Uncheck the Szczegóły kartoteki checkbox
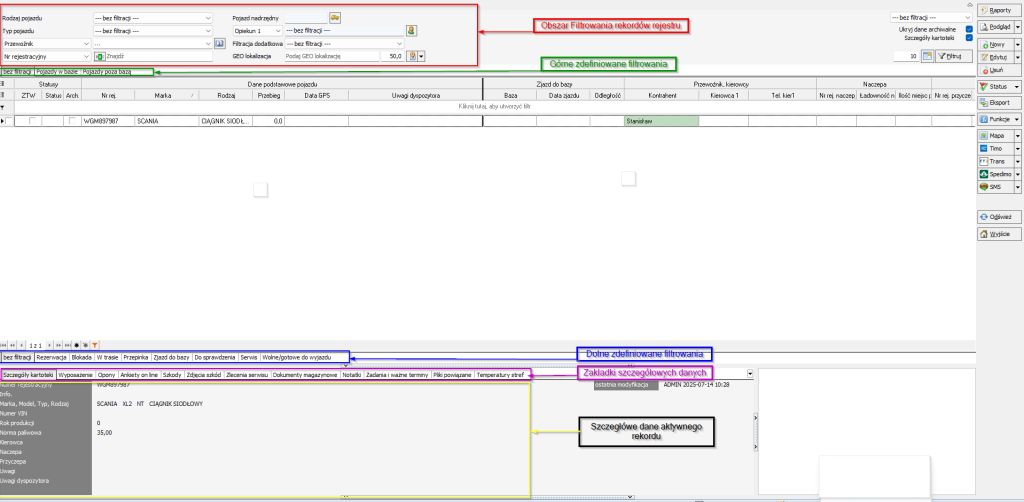1024x502 pixels. point(969,39)
